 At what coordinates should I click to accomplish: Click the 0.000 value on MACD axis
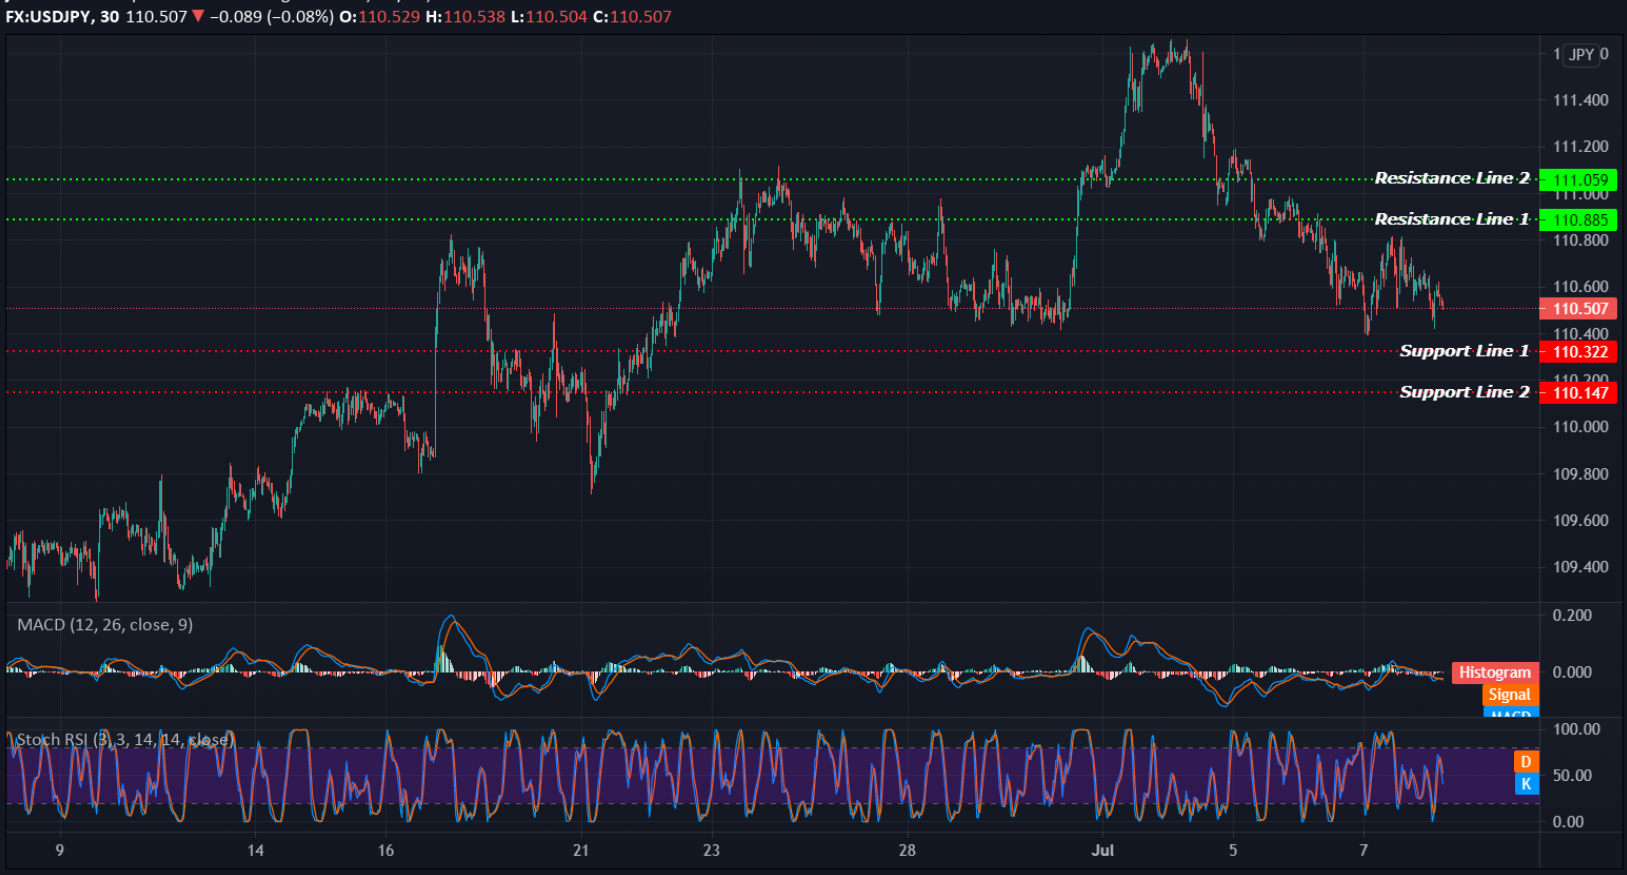click(x=1572, y=672)
